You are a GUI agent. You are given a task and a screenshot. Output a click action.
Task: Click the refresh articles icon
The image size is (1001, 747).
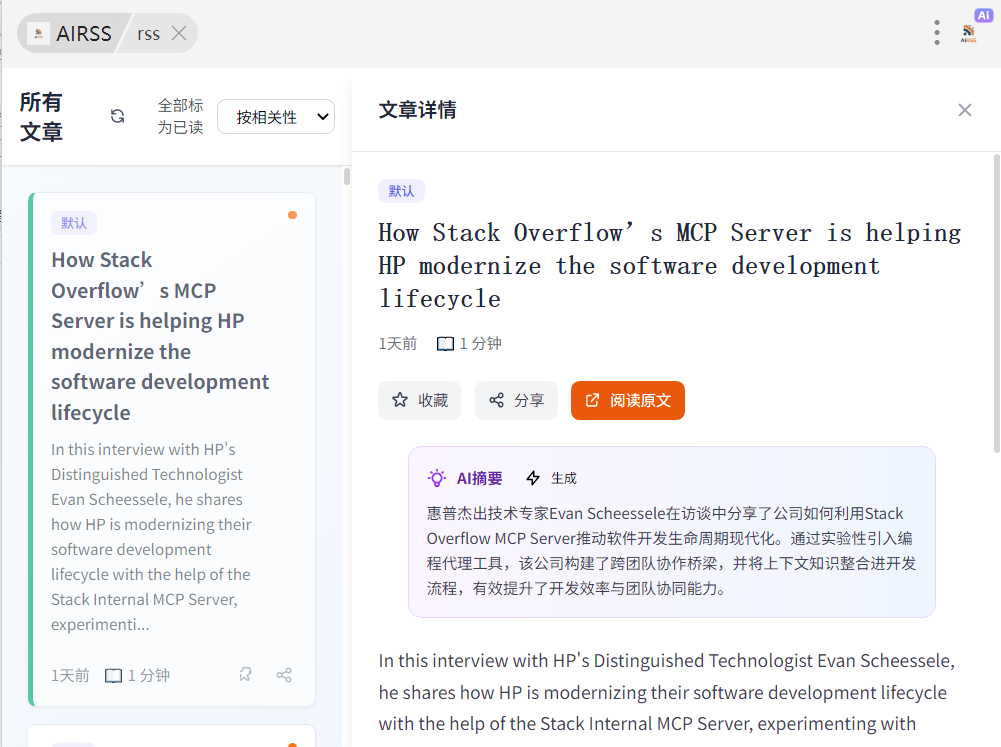117,116
